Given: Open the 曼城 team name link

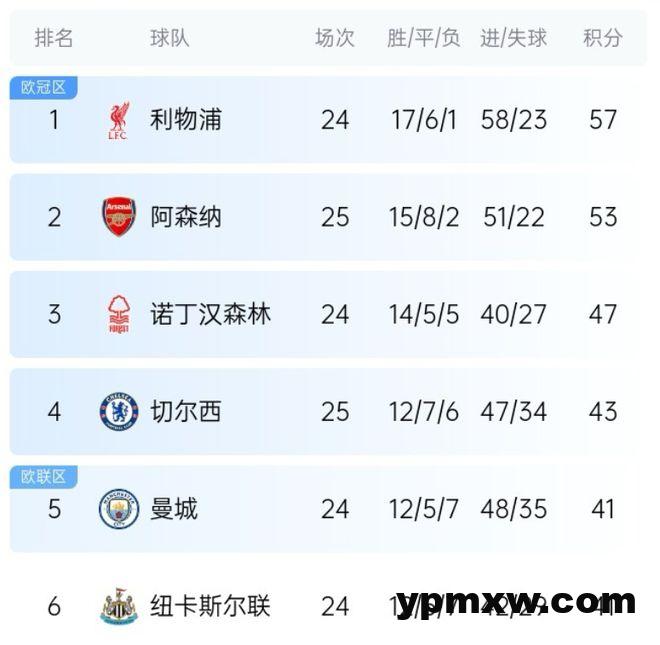Looking at the screenshot, I should coord(174,509).
